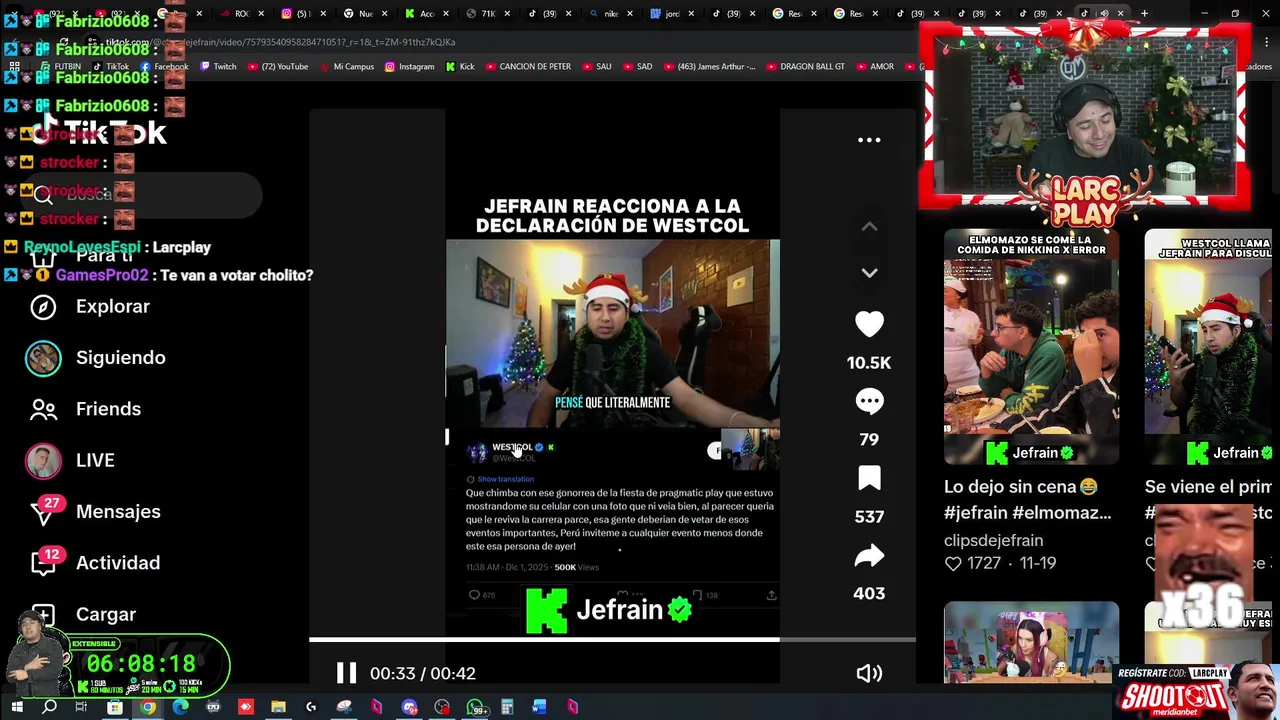
Task: Open the Mi Campus bookmark
Action: [347, 67]
